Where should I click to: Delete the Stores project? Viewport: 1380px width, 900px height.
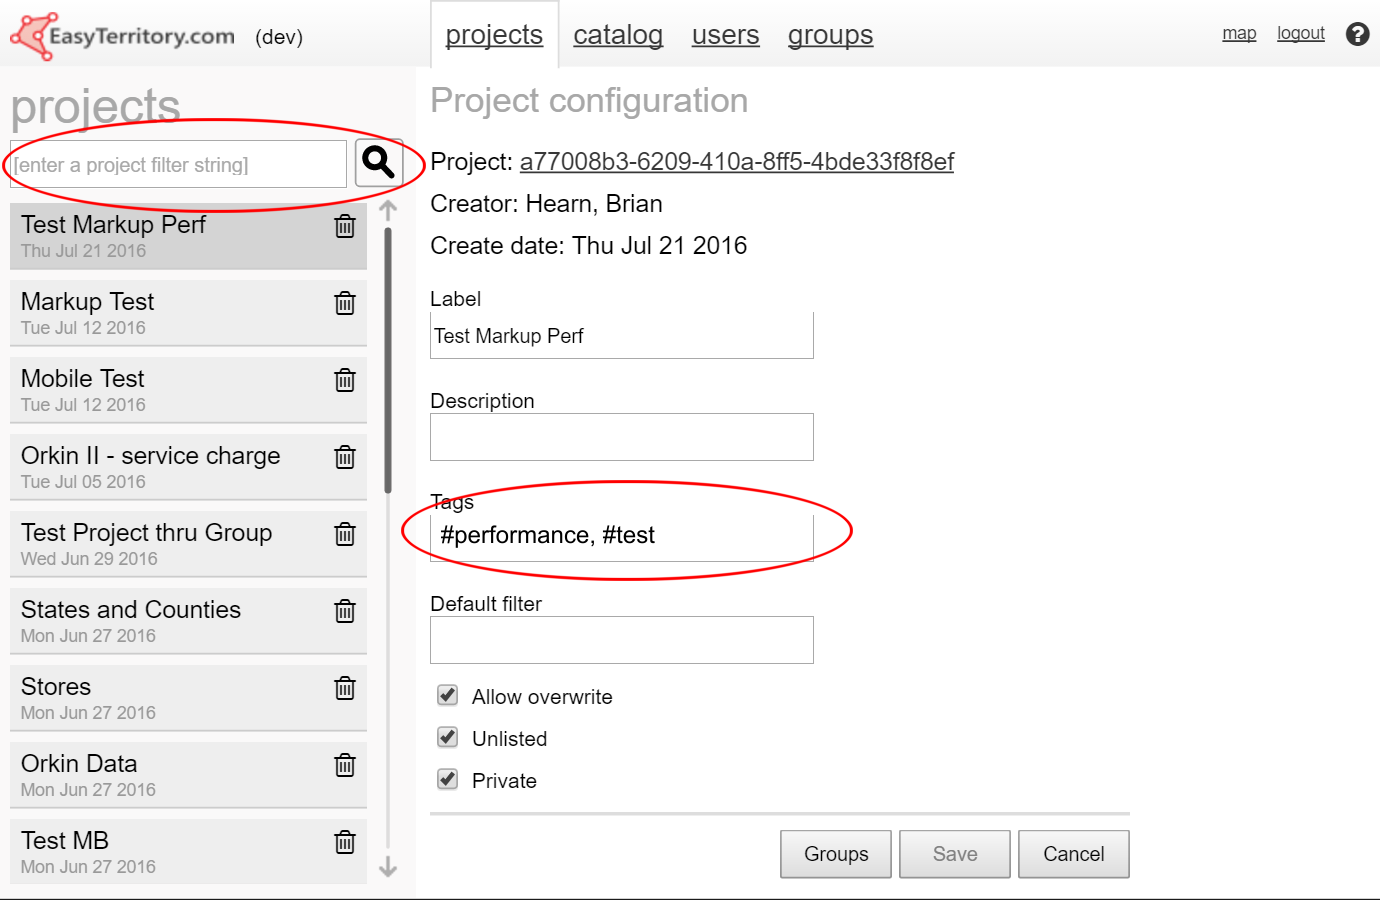pos(345,688)
